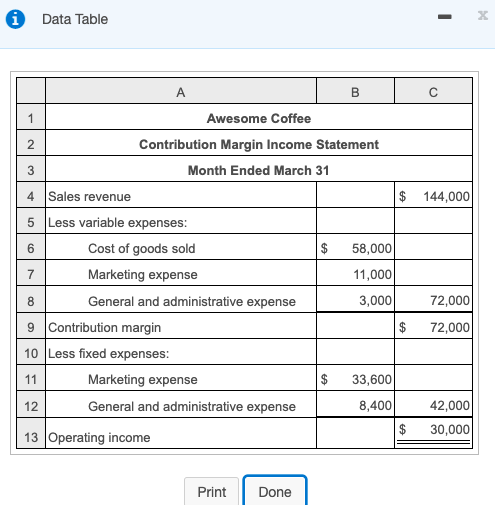The width and height of the screenshot is (495, 505).
Task: Click the Data Table dialog title
Action: [75, 19]
